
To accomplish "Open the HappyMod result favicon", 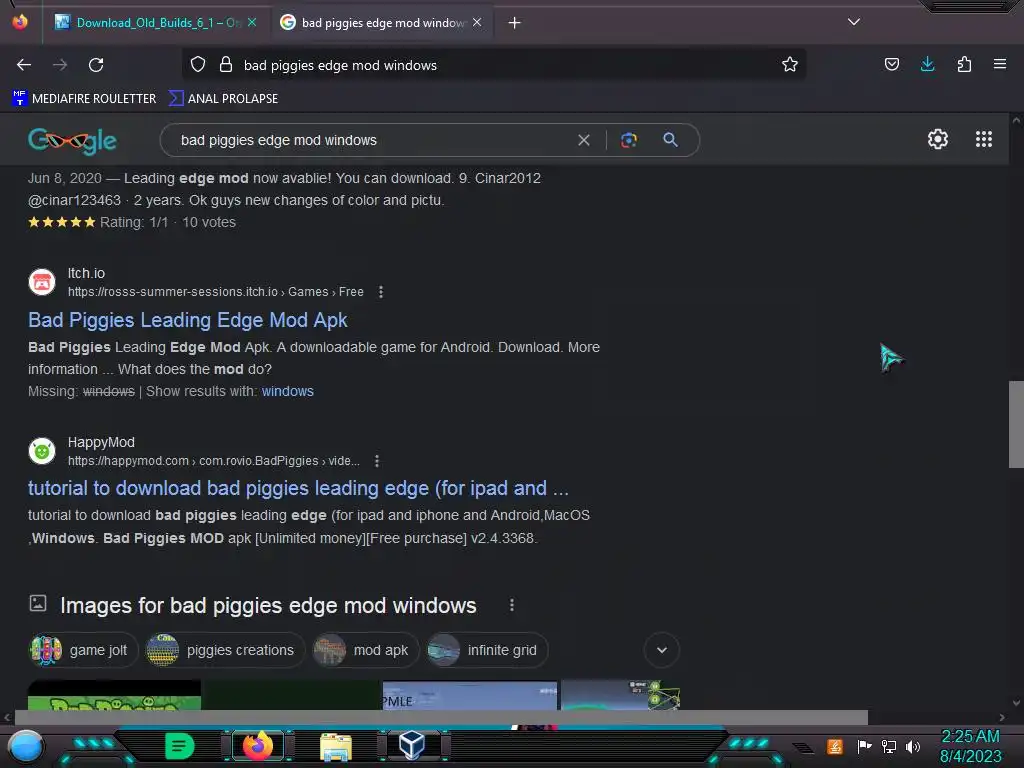I will tap(42, 451).
